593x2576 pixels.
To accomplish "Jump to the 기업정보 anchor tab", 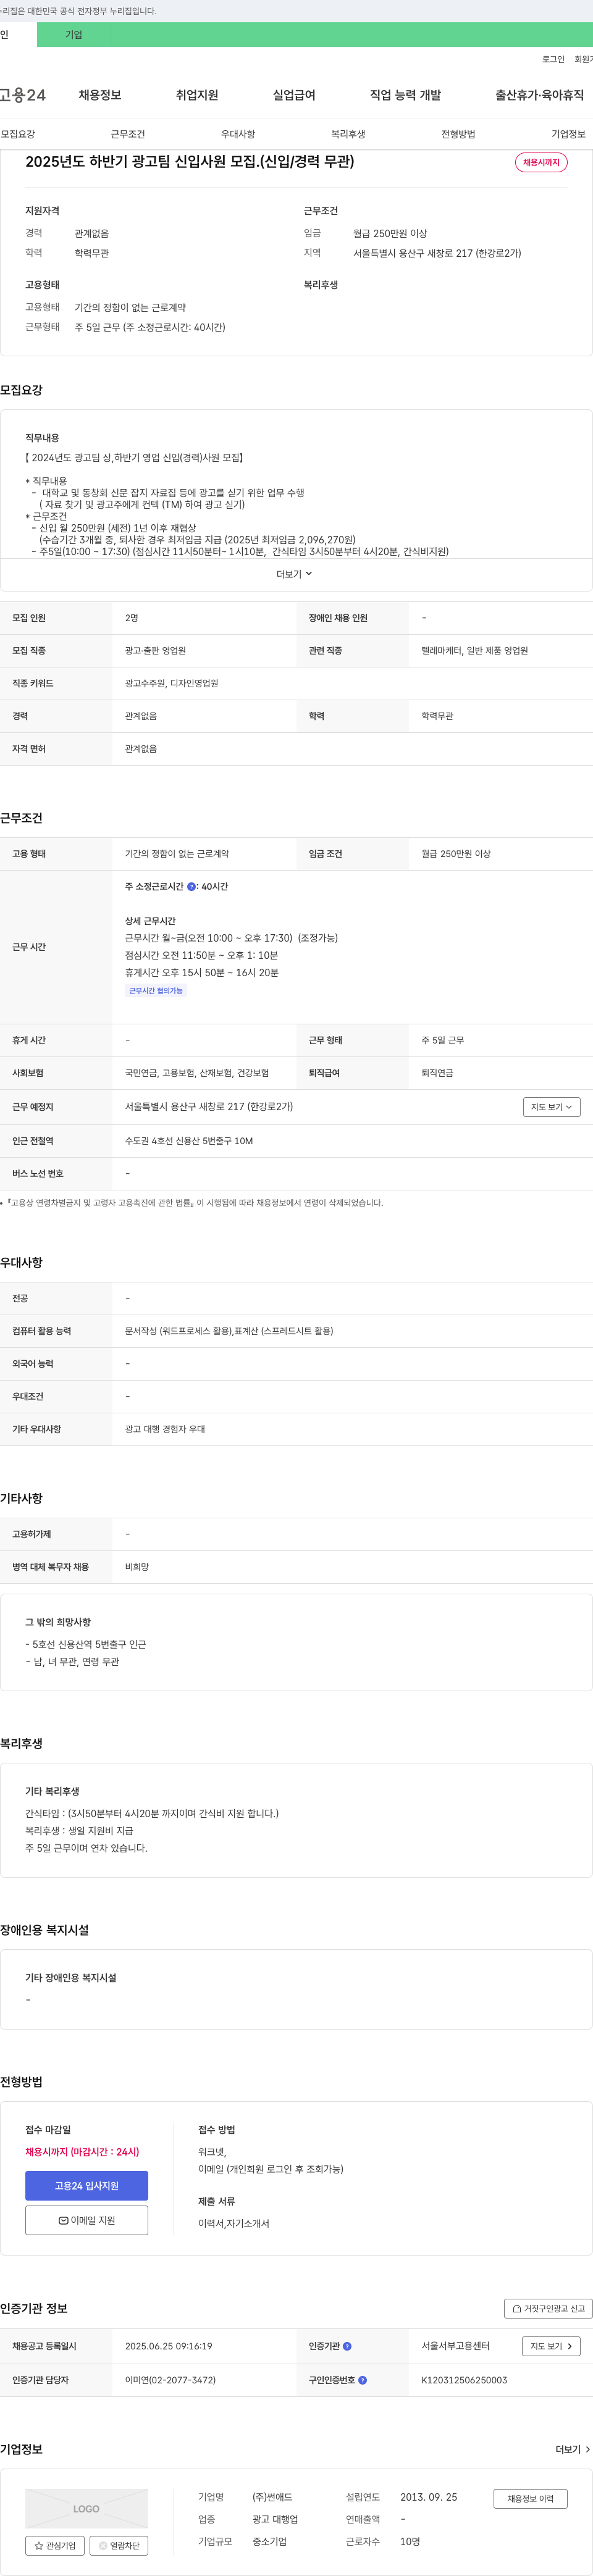I will tap(568, 134).
